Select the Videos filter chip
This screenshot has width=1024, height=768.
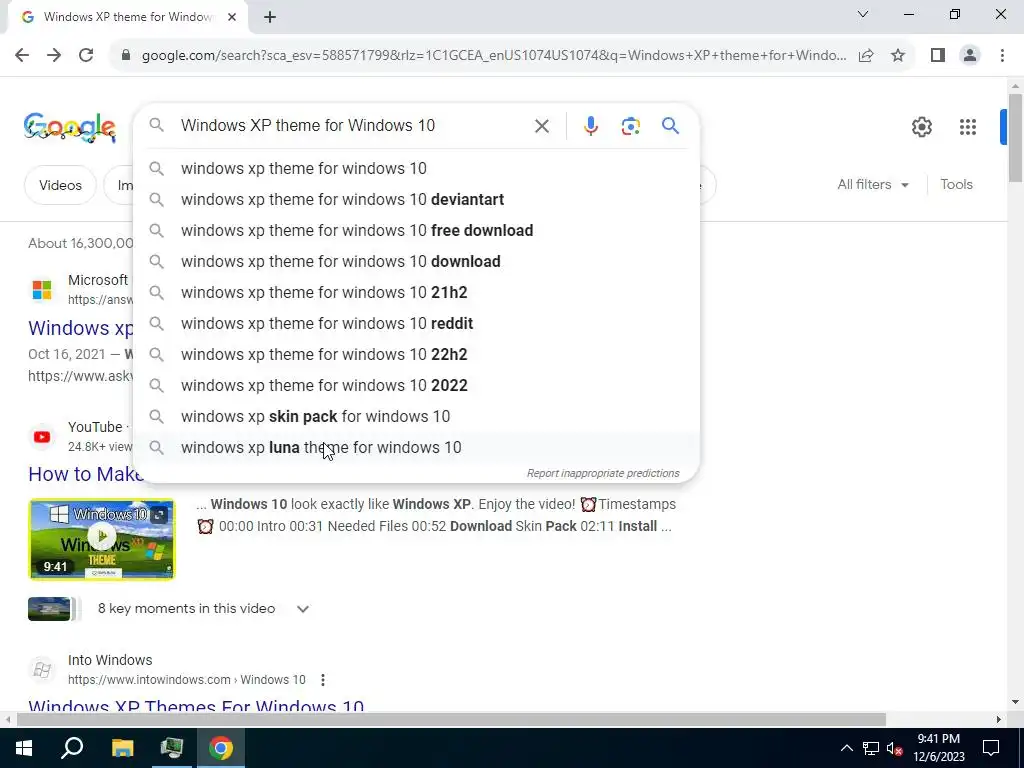click(x=60, y=185)
